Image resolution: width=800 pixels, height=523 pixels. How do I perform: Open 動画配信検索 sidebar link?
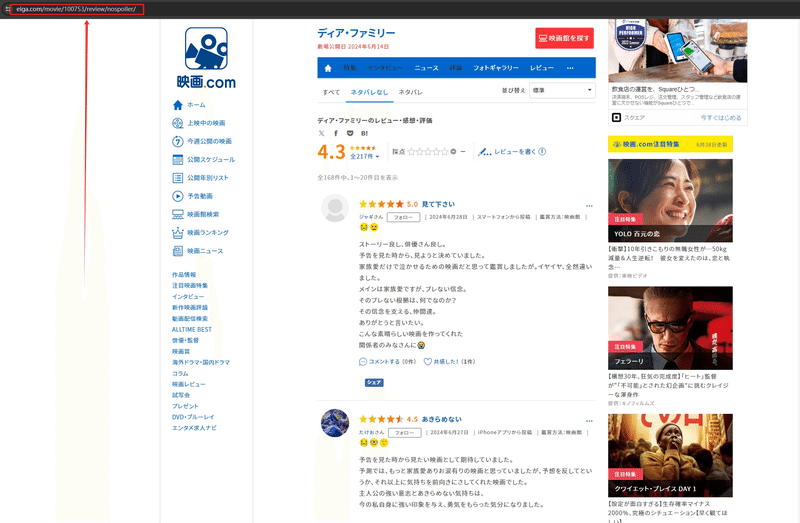pyautogui.click(x=190, y=318)
